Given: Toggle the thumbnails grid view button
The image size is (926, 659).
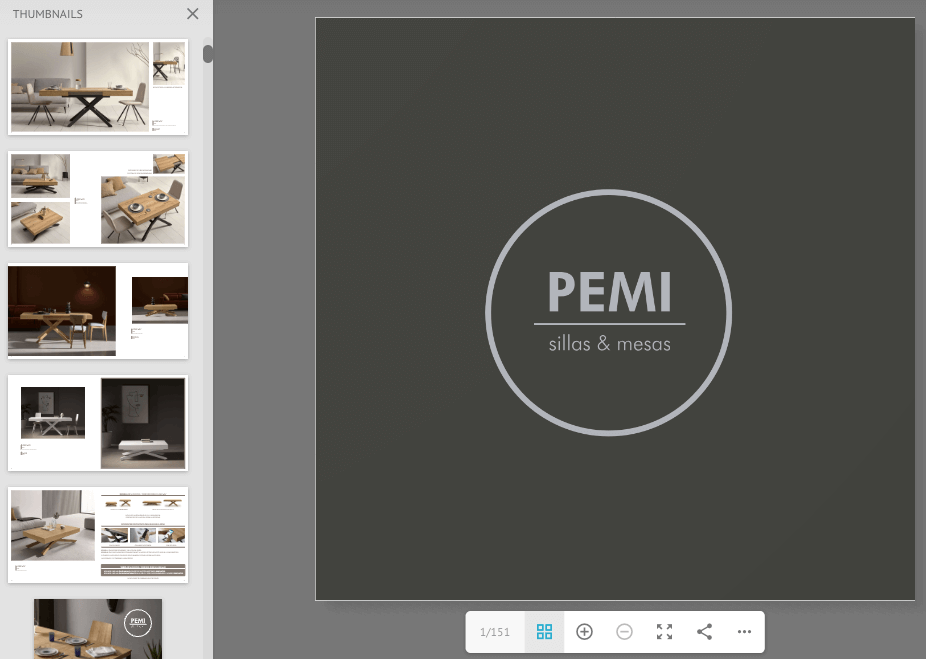Looking at the screenshot, I should tap(544, 632).
